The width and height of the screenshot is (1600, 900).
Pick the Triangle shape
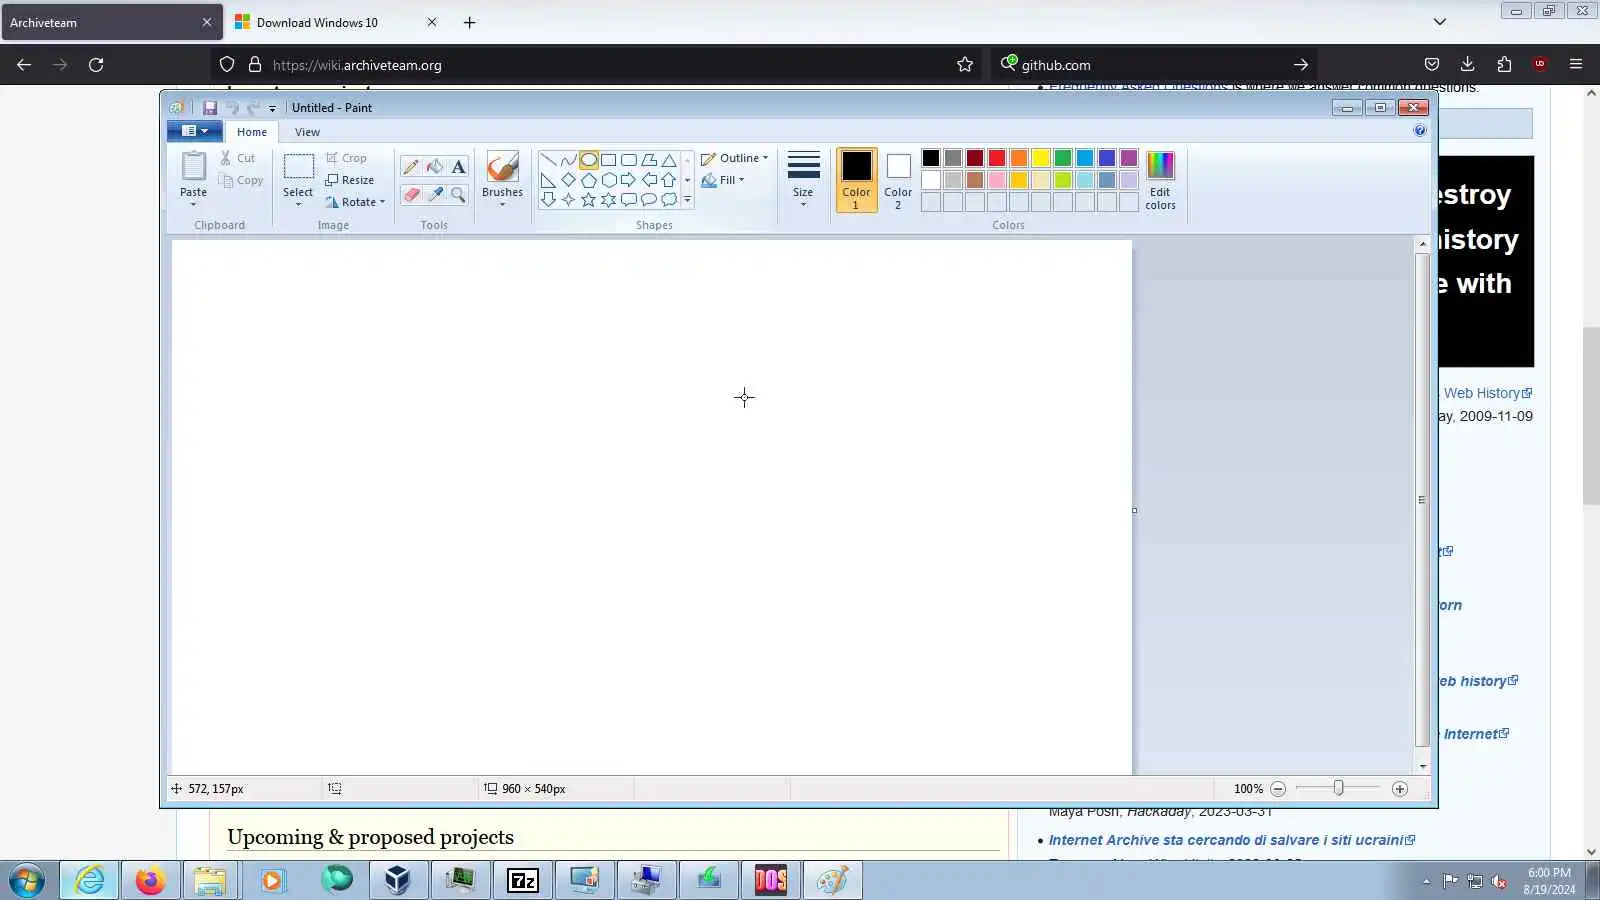tap(669, 160)
